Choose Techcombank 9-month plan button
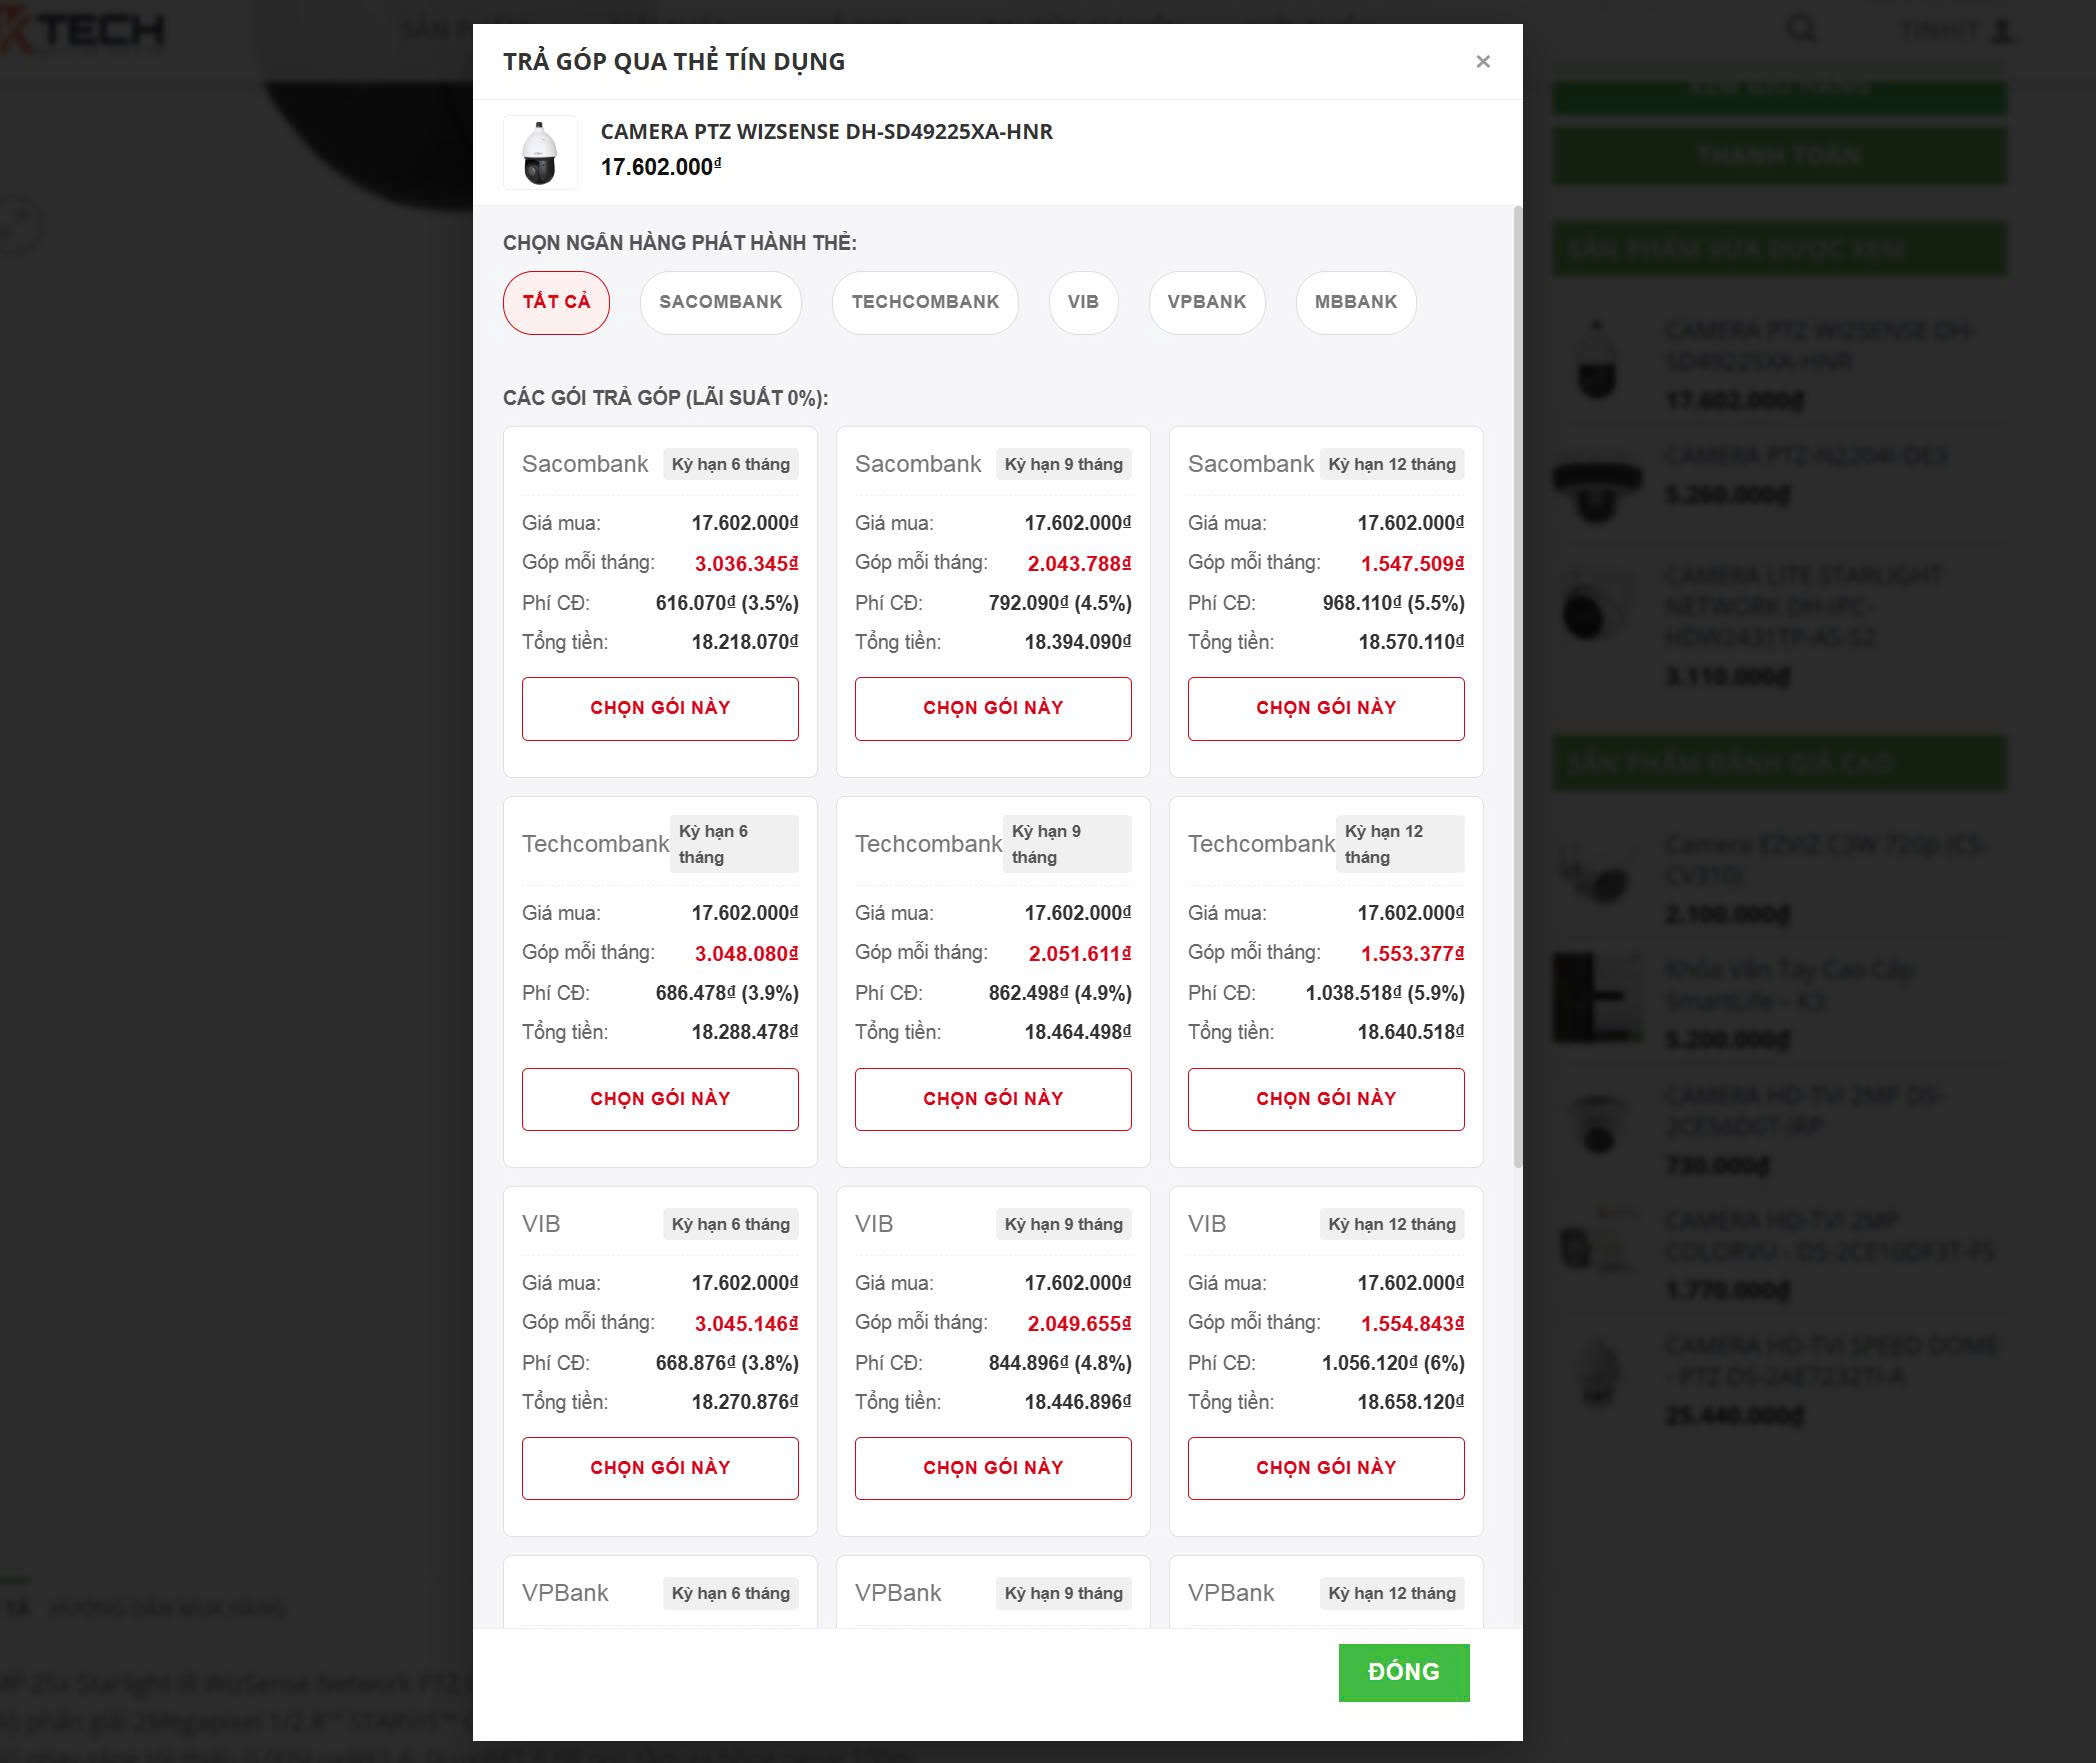Image resolution: width=2096 pixels, height=1763 pixels. 993,1099
